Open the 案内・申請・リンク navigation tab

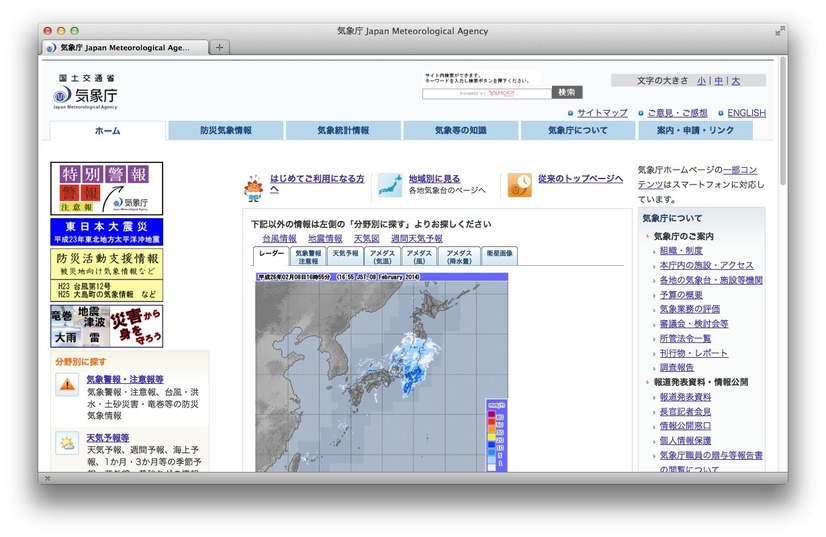click(695, 130)
